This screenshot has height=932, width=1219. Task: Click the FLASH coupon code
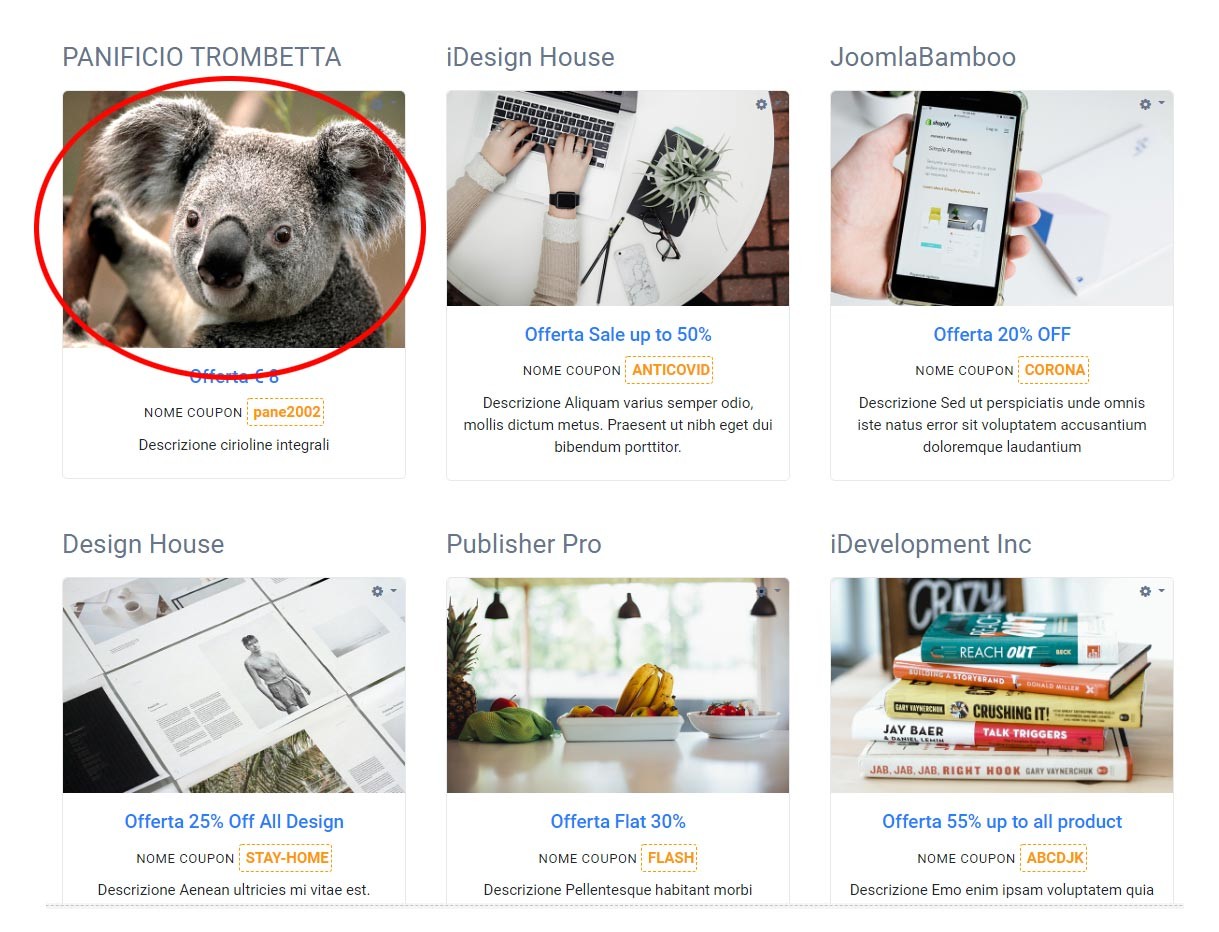pyautogui.click(x=670, y=858)
